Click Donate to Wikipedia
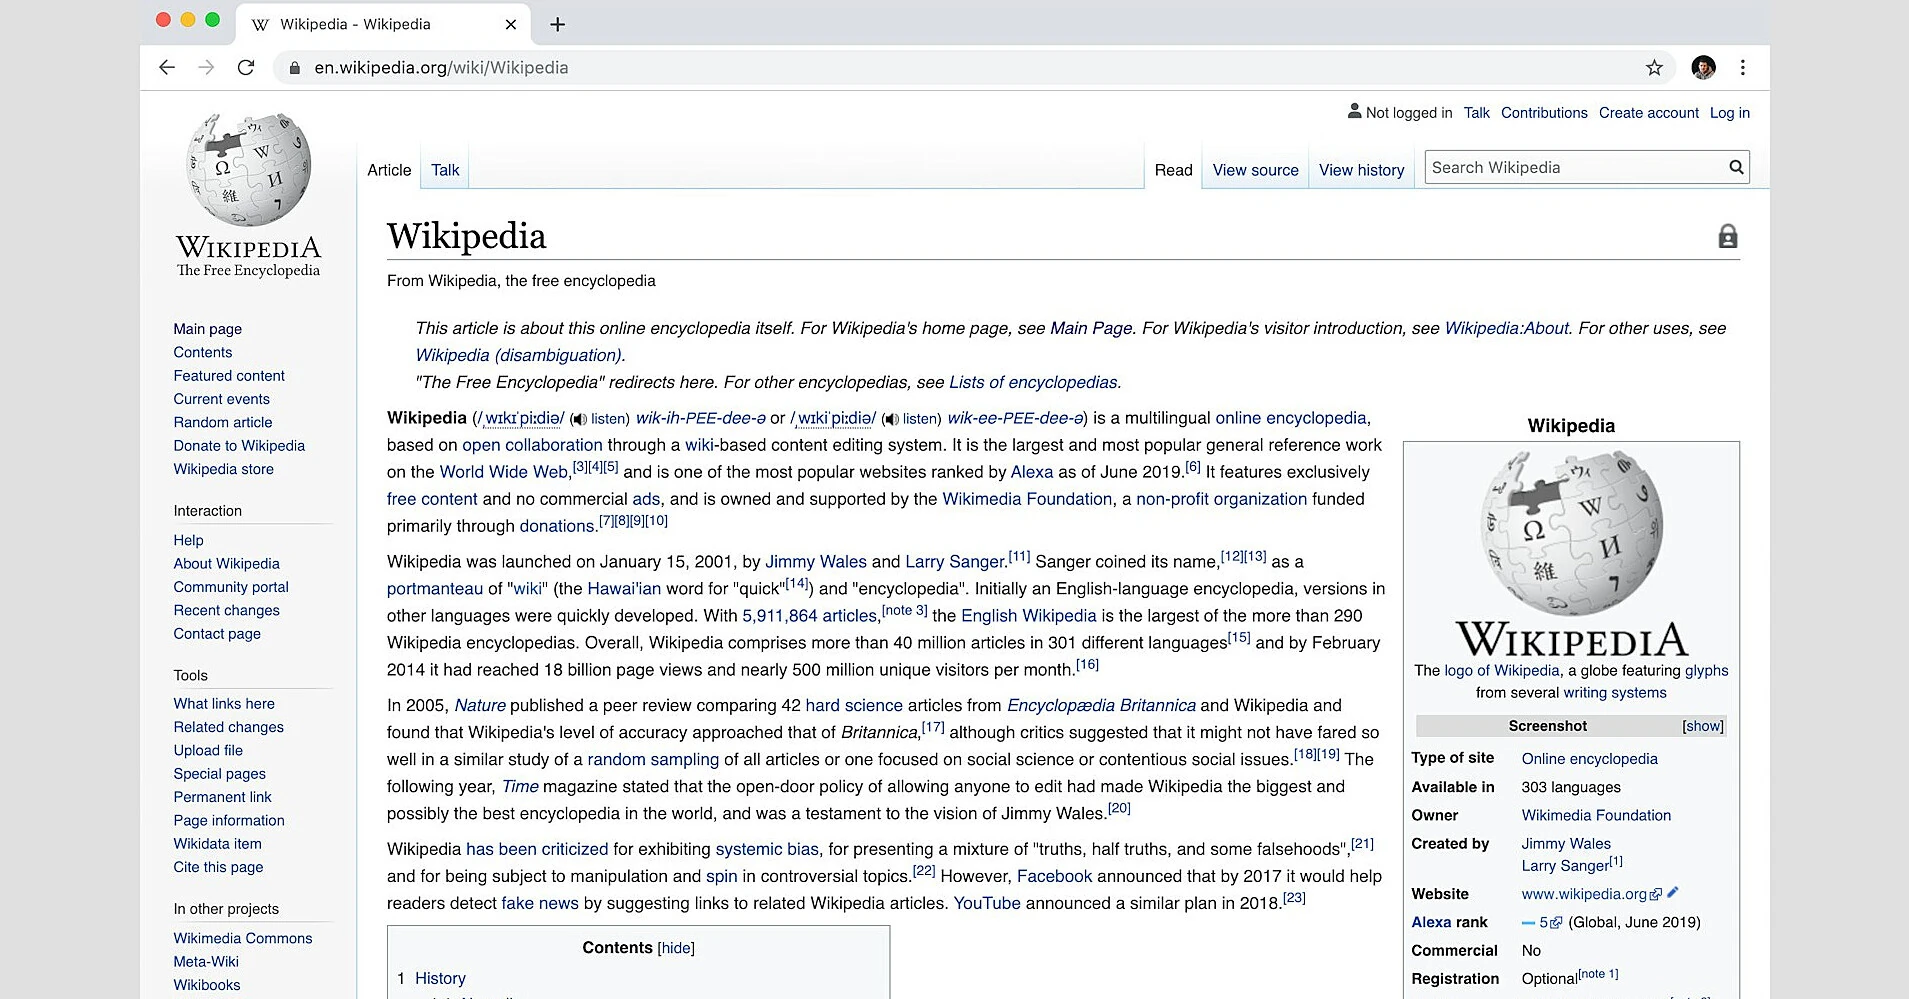1909x999 pixels. [239, 446]
